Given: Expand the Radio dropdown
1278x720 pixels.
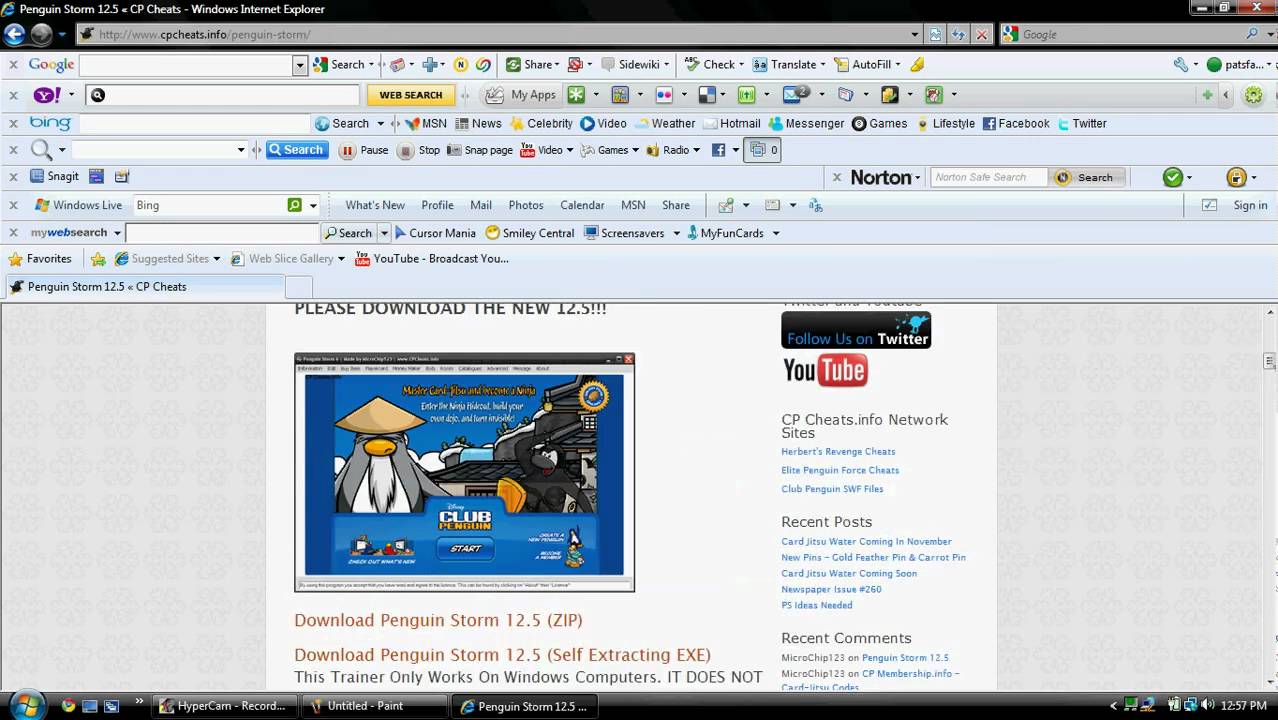Looking at the screenshot, I should click(696, 150).
